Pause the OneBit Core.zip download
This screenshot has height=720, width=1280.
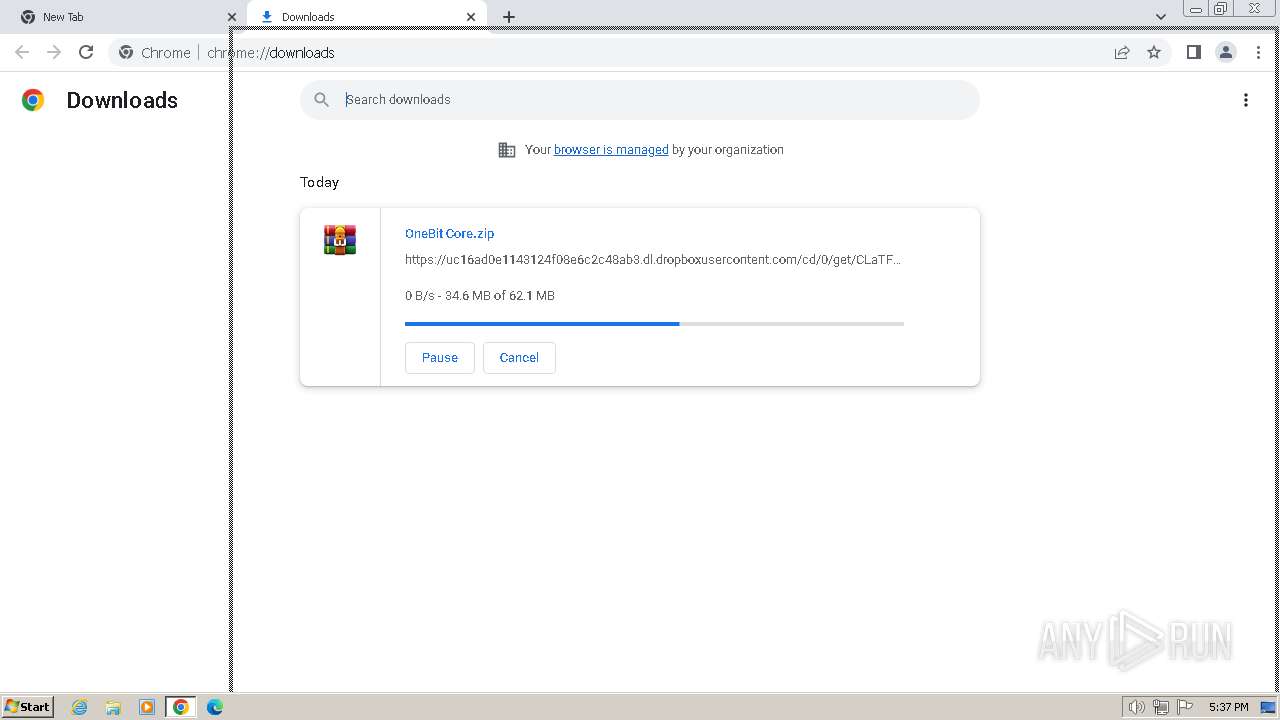[440, 358]
